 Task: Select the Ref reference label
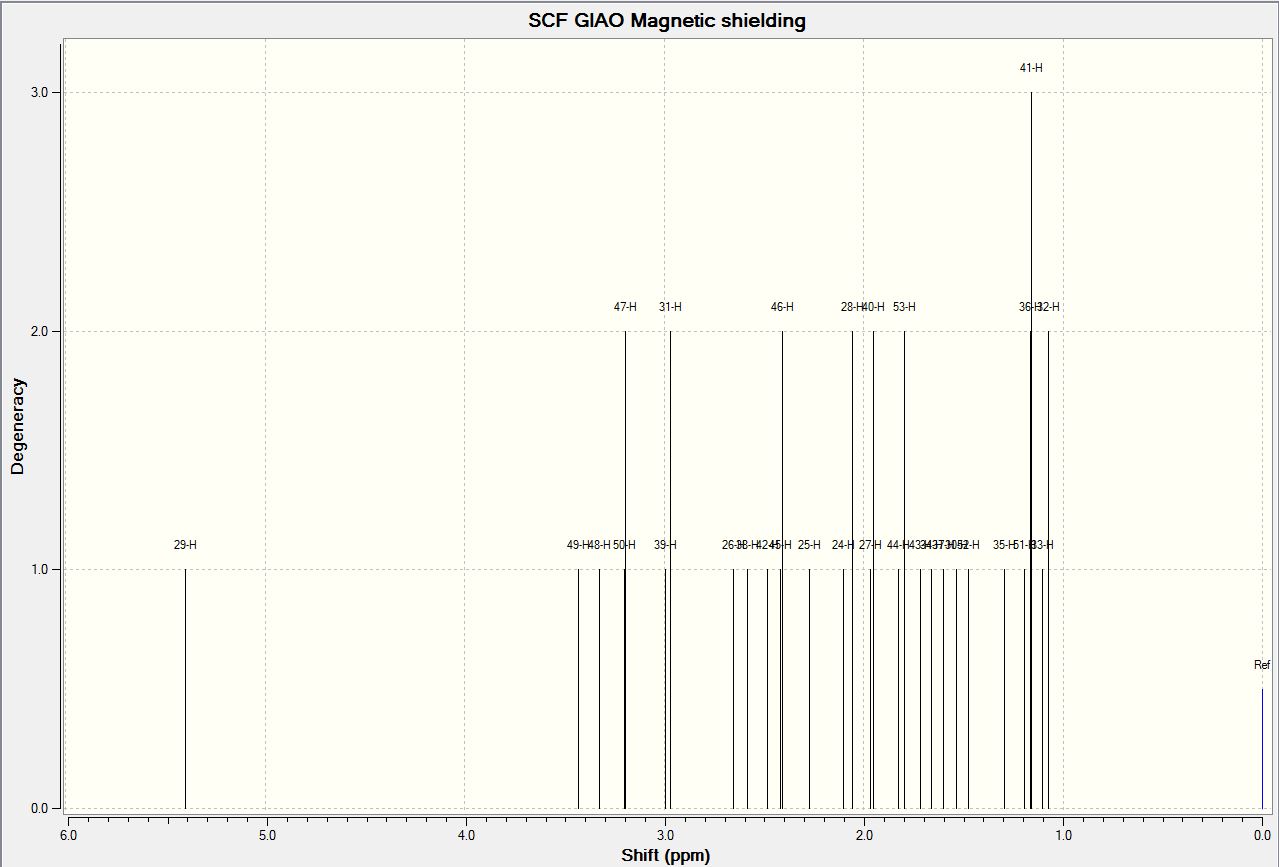1262,665
